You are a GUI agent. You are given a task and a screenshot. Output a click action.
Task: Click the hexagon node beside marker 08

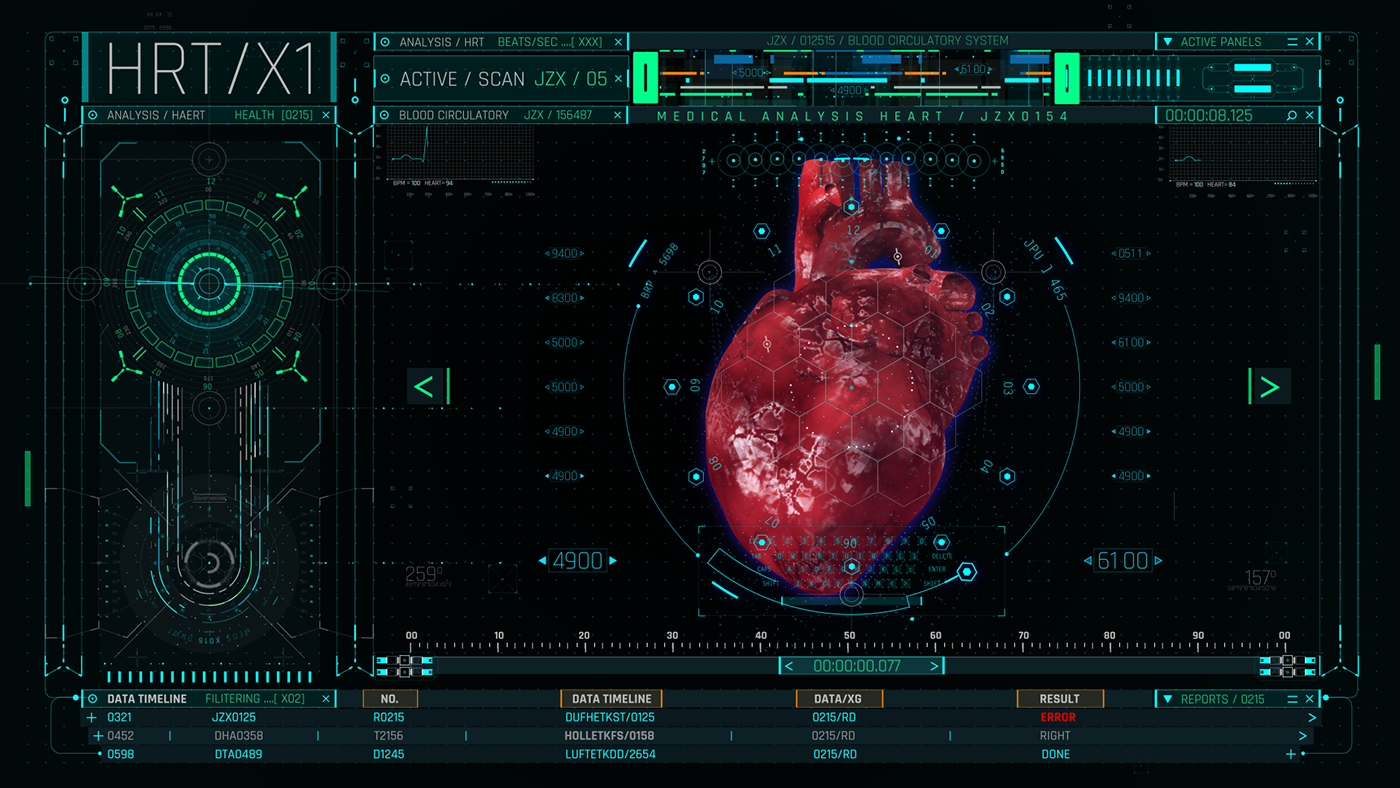tap(696, 477)
